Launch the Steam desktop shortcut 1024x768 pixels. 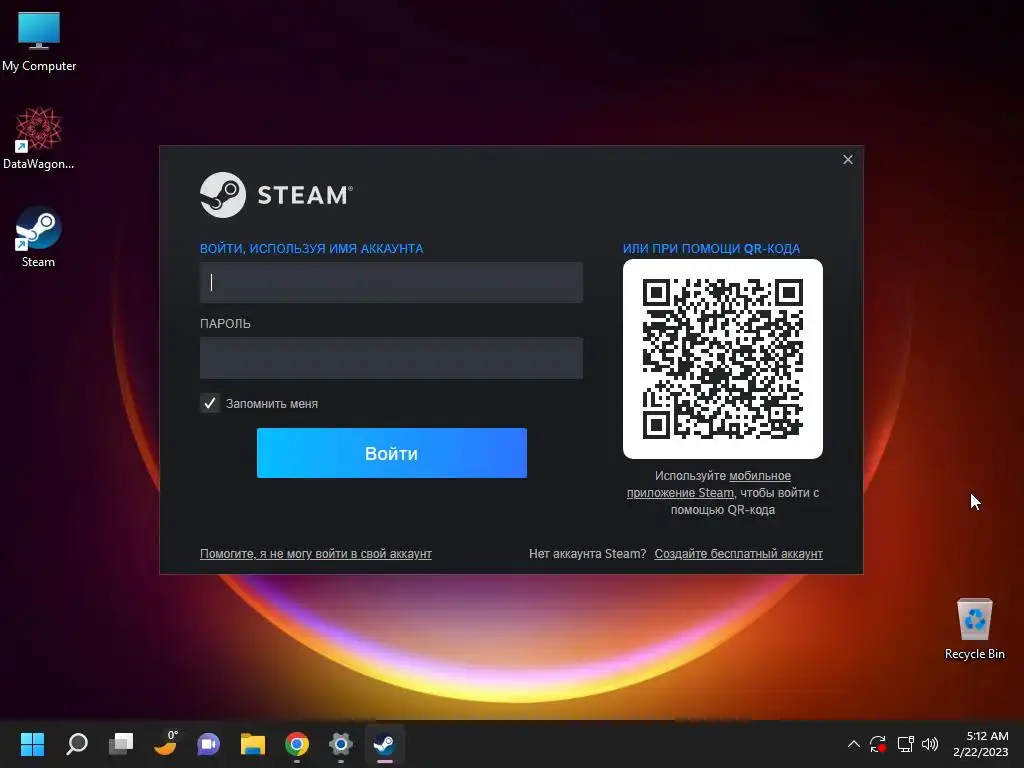tap(38, 236)
